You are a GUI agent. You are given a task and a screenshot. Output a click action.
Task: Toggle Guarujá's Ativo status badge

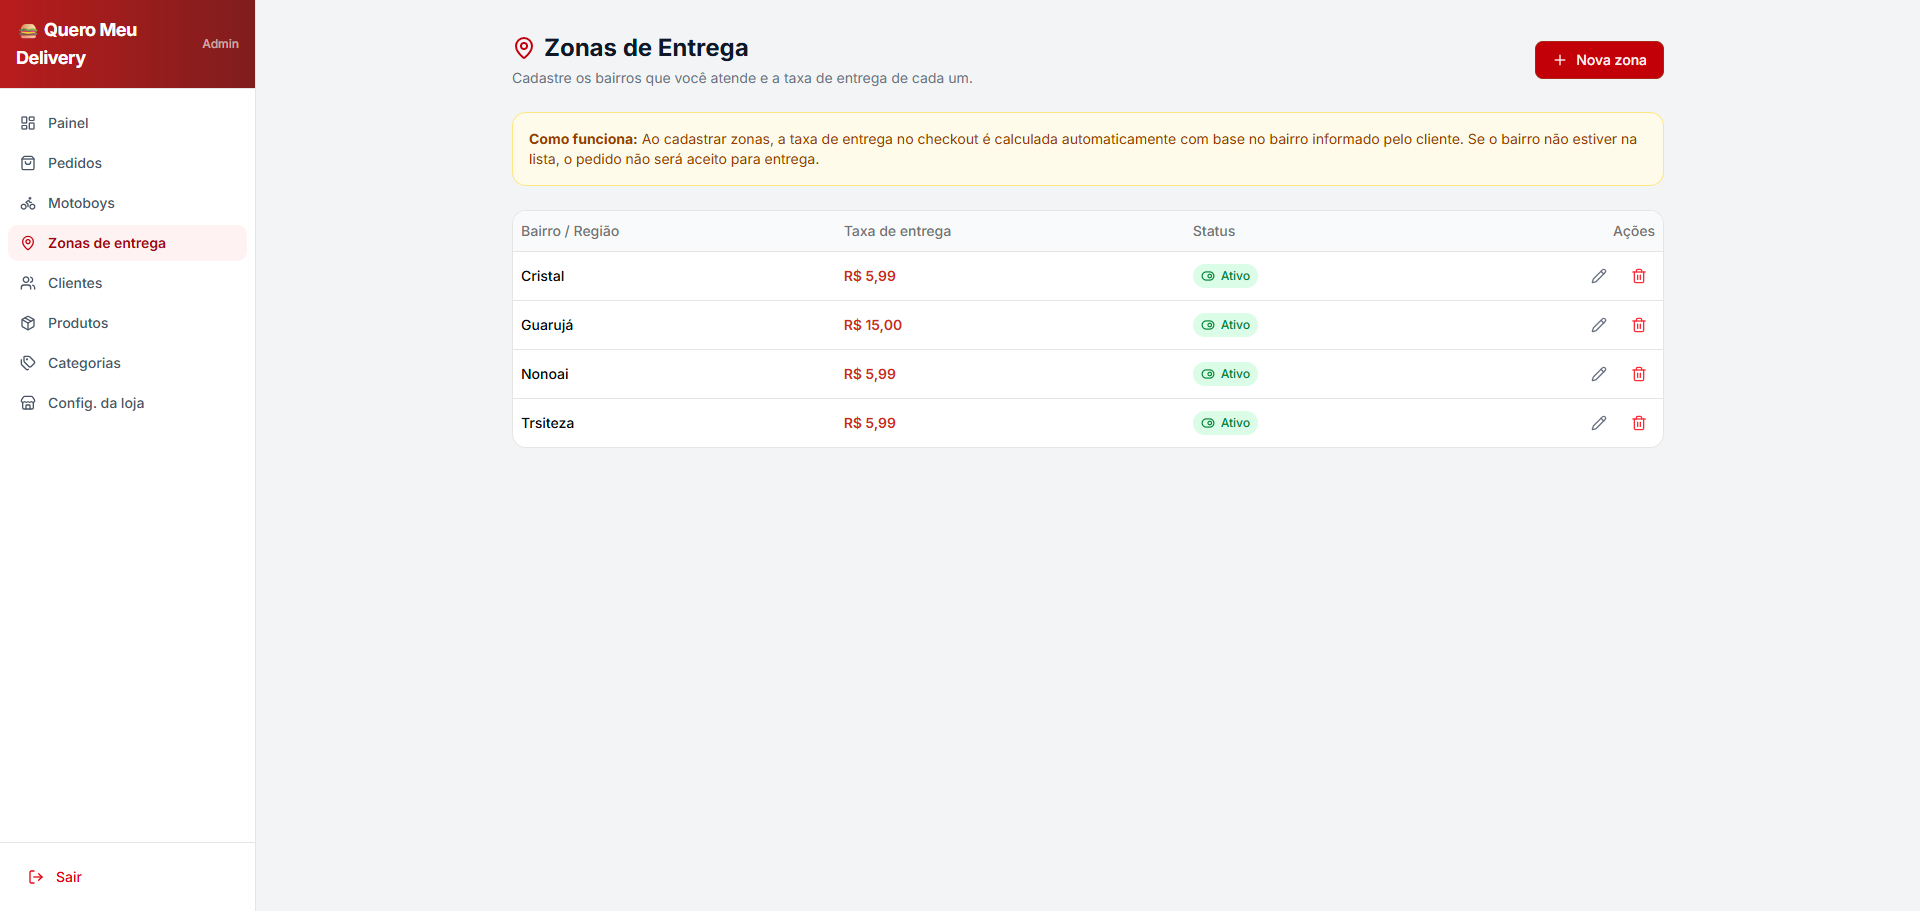pyautogui.click(x=1225, y=325)
